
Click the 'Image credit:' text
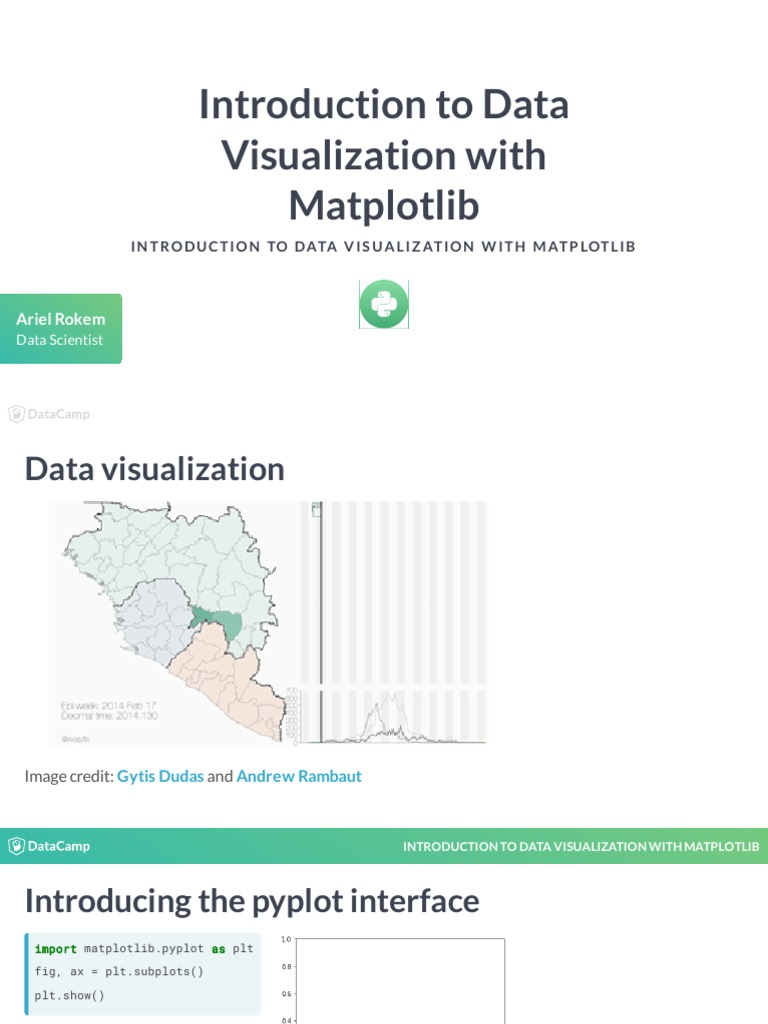point(69,776)
